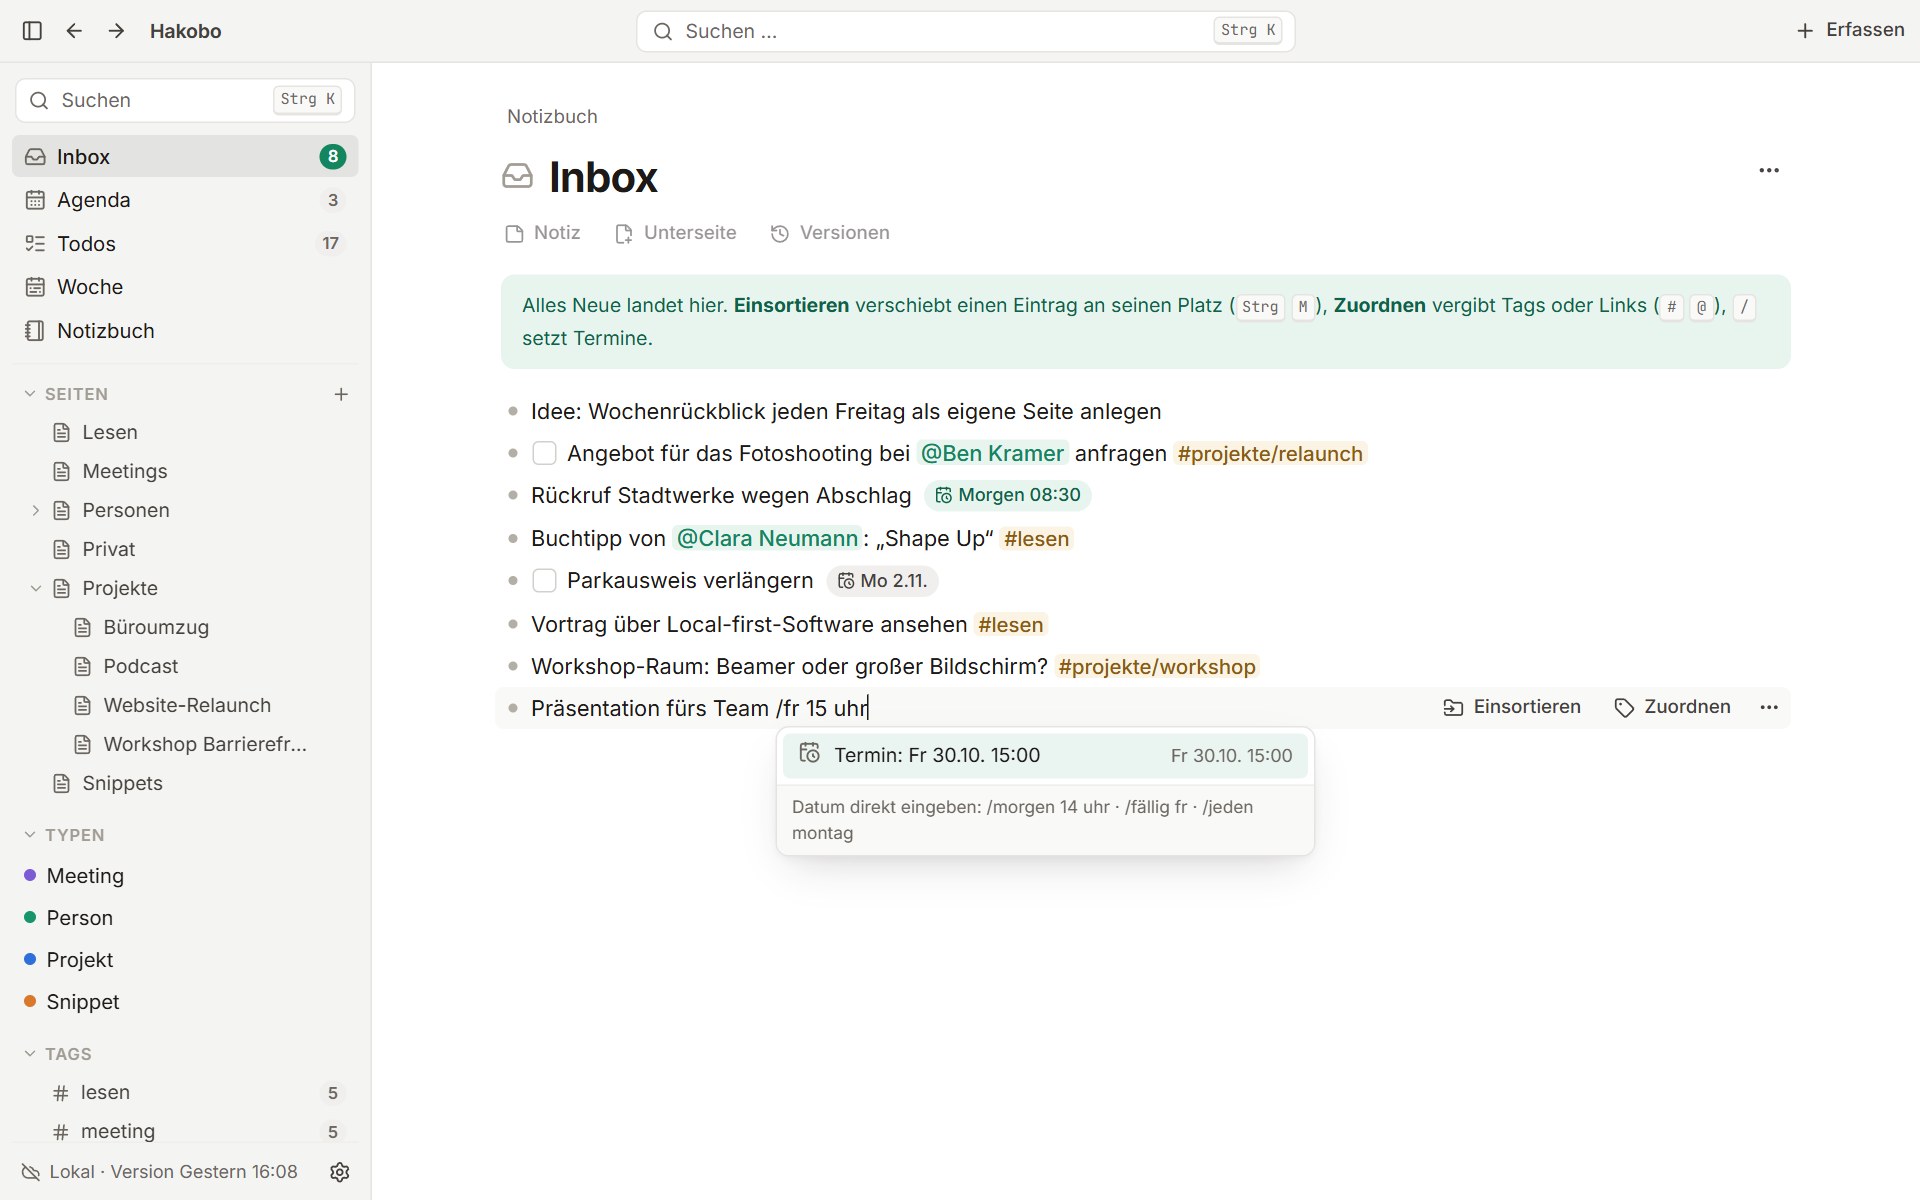This screenshot has width=1920, height=1200.
Task: Select the Snippet type orange dot
Action: (30, 1001)
